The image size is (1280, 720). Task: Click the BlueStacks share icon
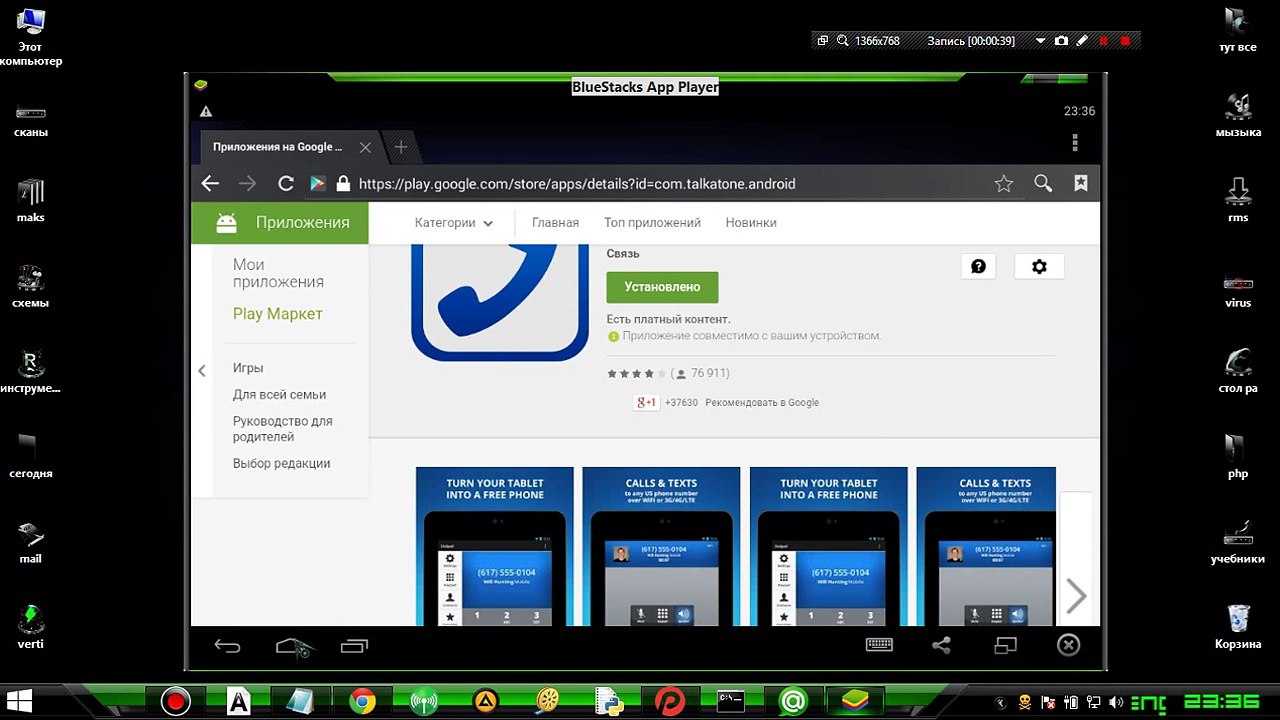(941, 645)
